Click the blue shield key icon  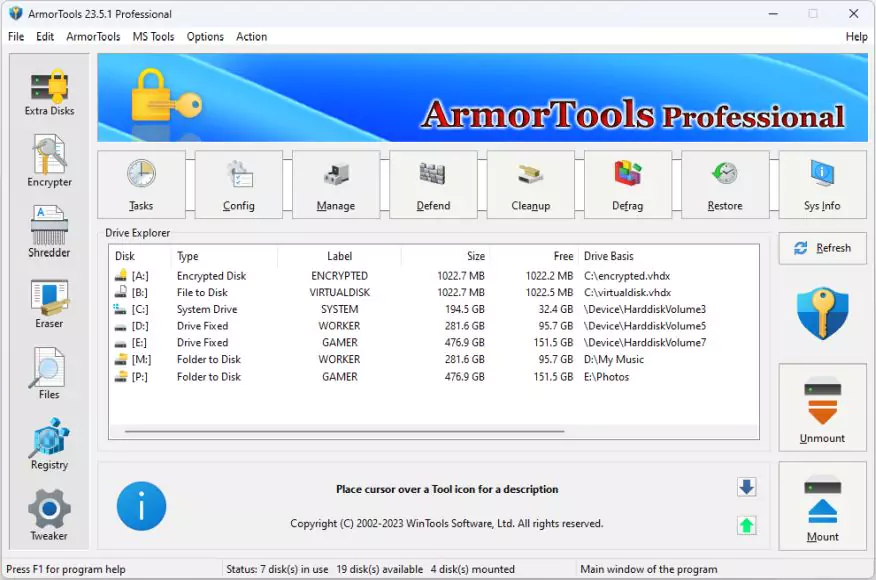click(822, 313)
